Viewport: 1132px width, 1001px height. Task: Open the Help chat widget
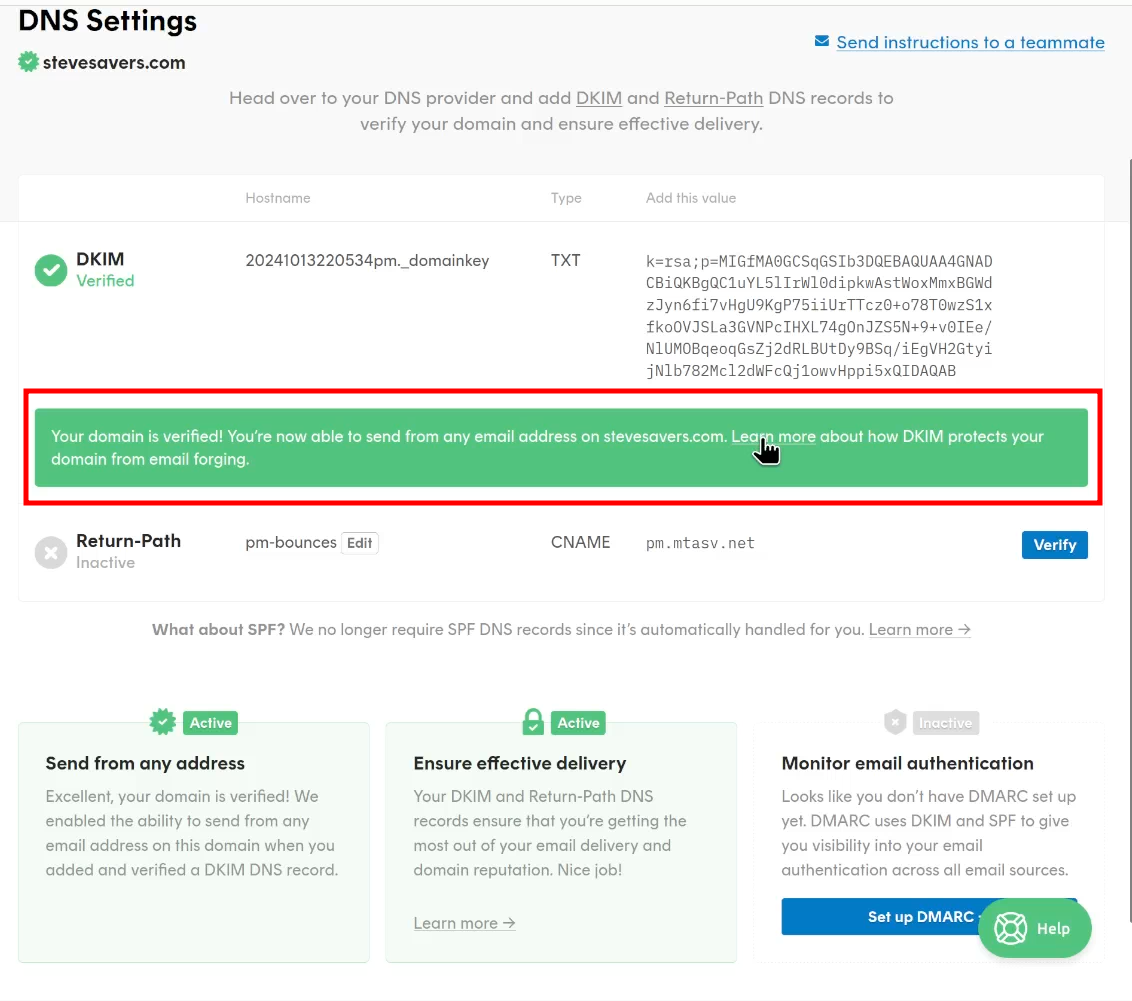pyautogui.click(x=1035, y=928)
